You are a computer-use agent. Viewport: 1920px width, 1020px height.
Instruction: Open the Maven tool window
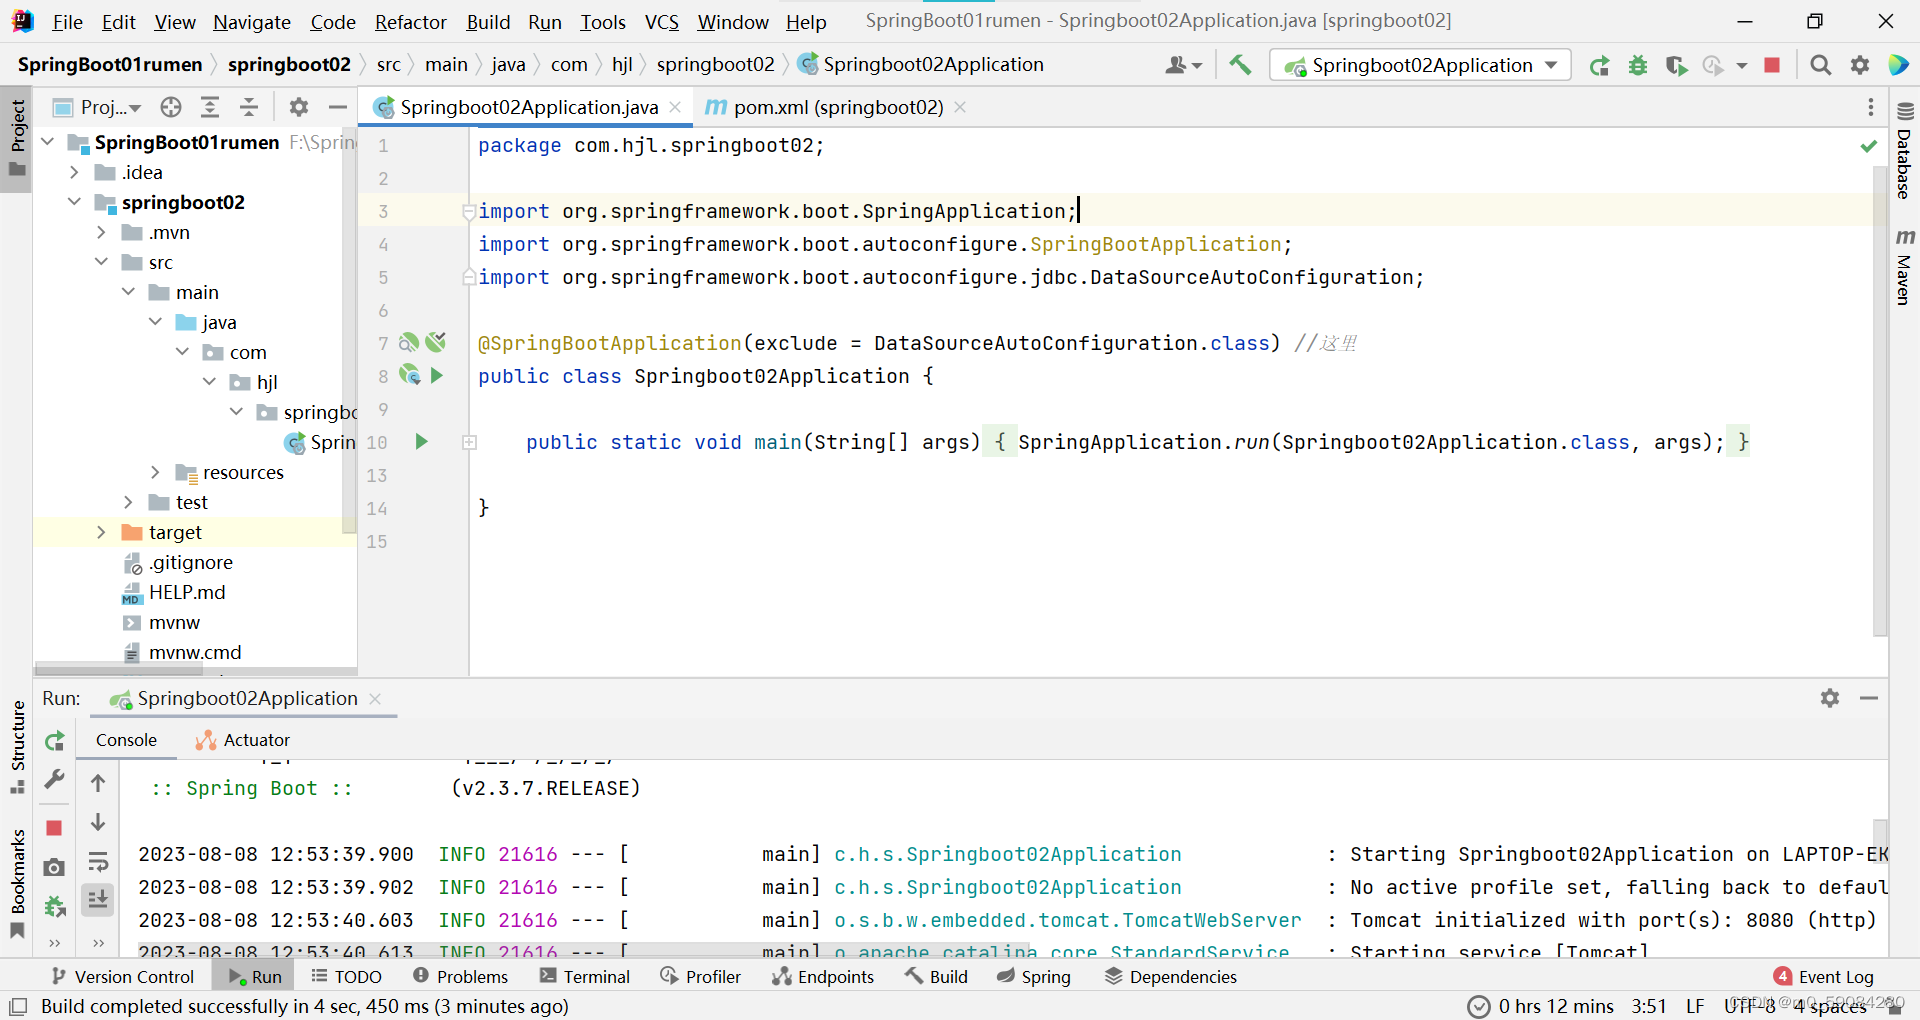coord(1905,265)
